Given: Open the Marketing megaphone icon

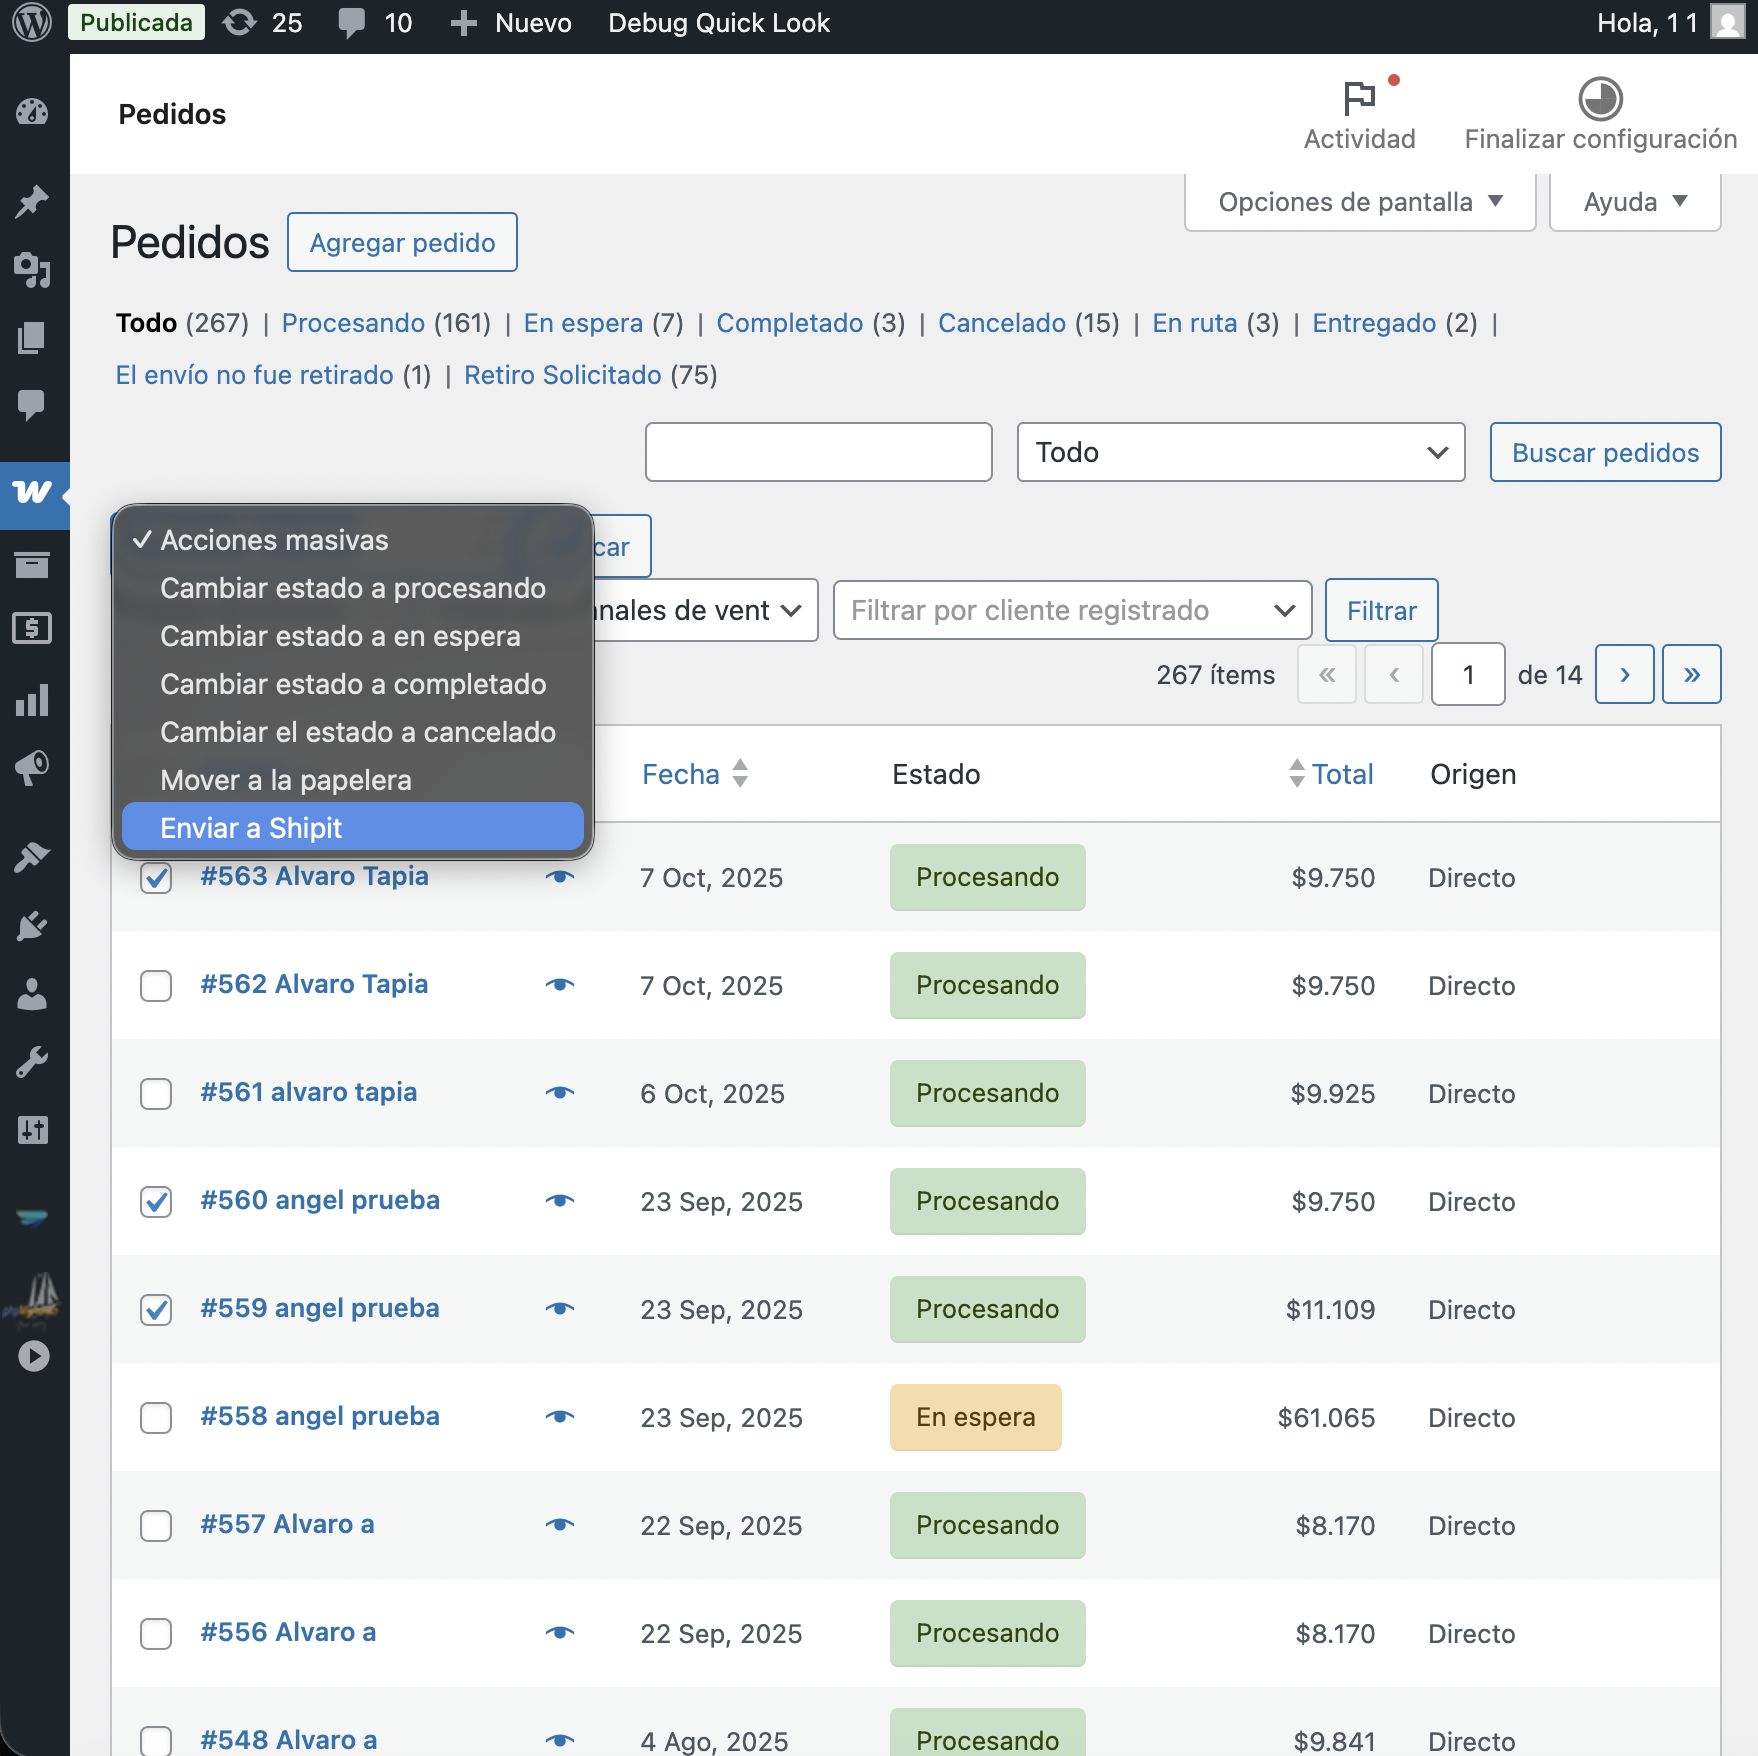Looking at the screenshot, I should click(32, 768).
